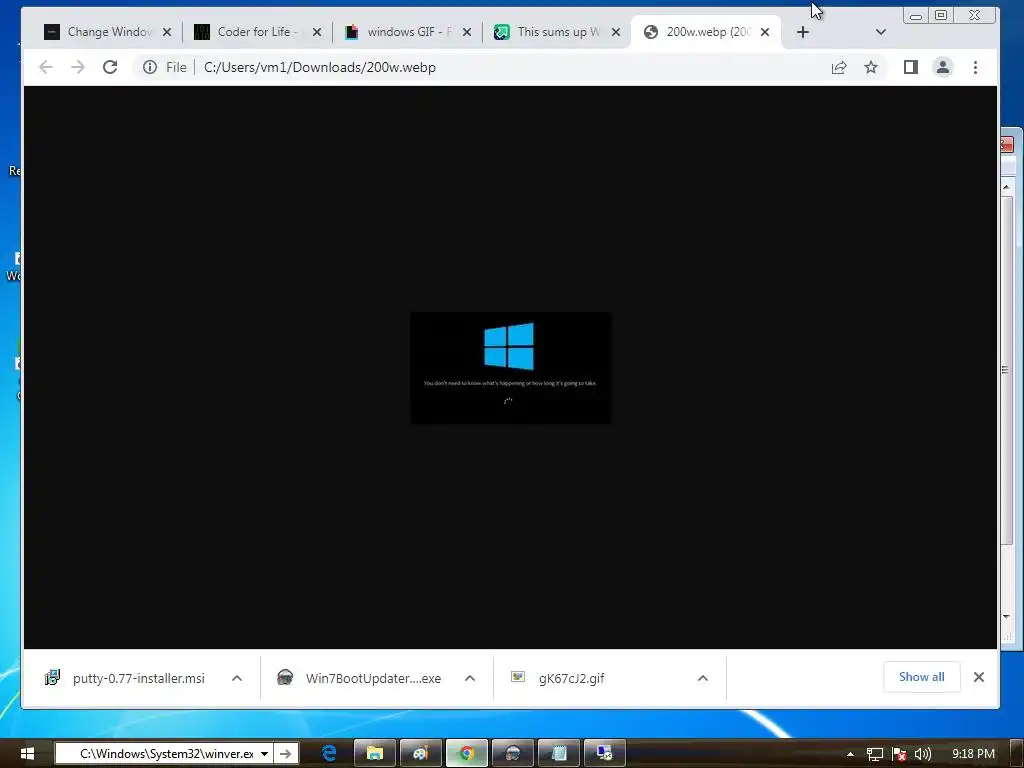Close the Change Window tab
Image resolution: width=1024 pixels, height=768 pixels.
(167, 32)
